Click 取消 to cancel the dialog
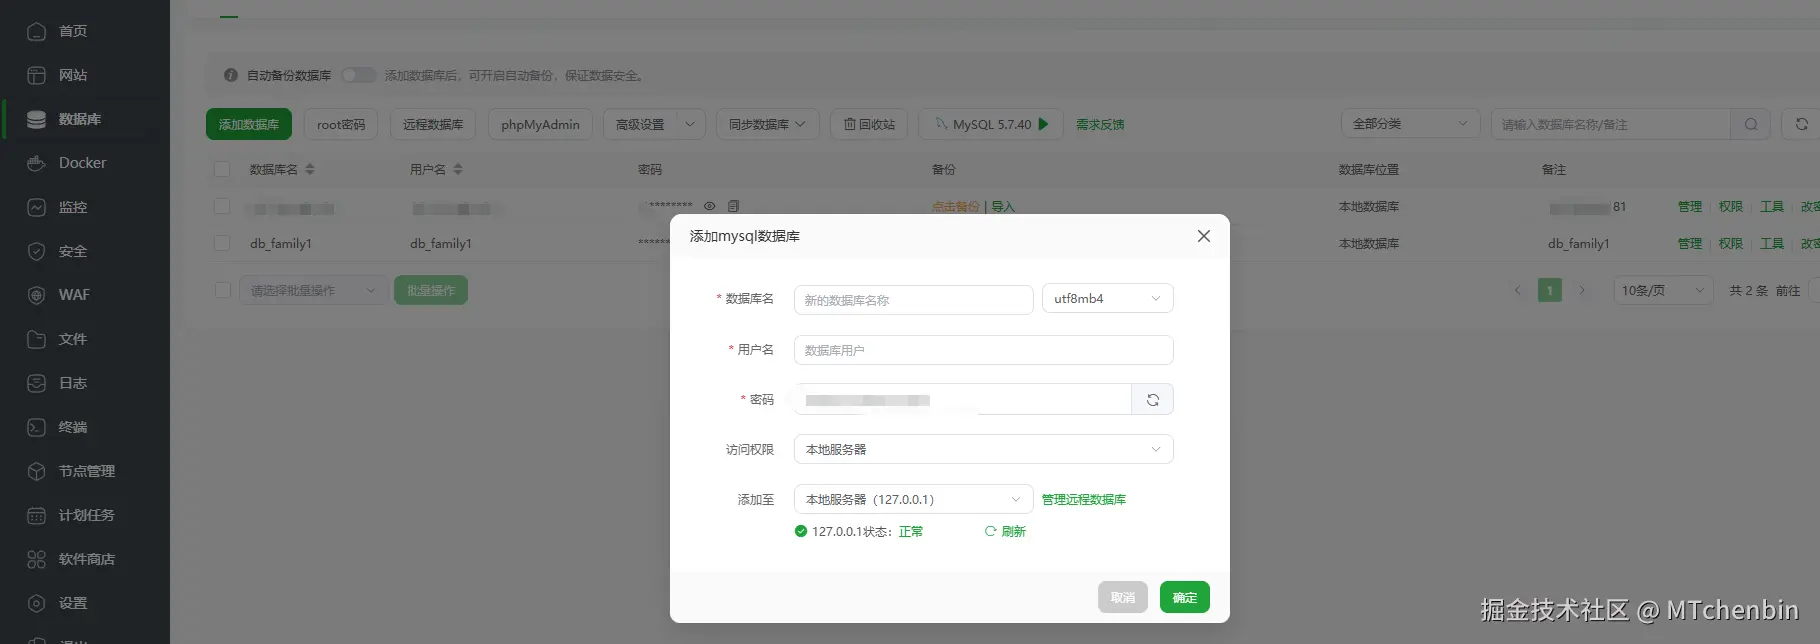The height and width of the screenshot is (644, 1820). [1123, 597]
